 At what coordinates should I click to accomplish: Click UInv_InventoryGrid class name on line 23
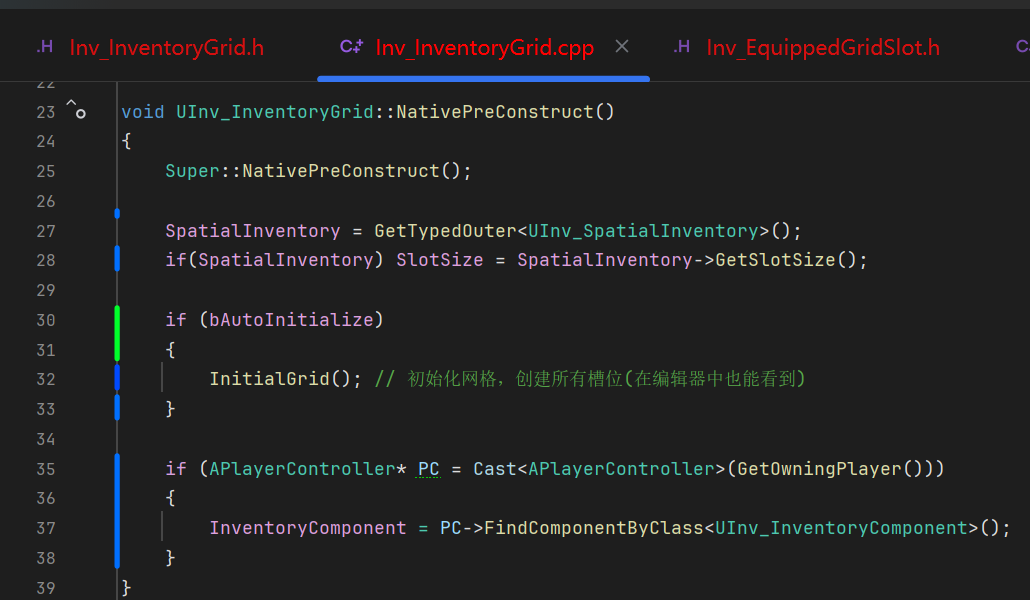point(275,112)
